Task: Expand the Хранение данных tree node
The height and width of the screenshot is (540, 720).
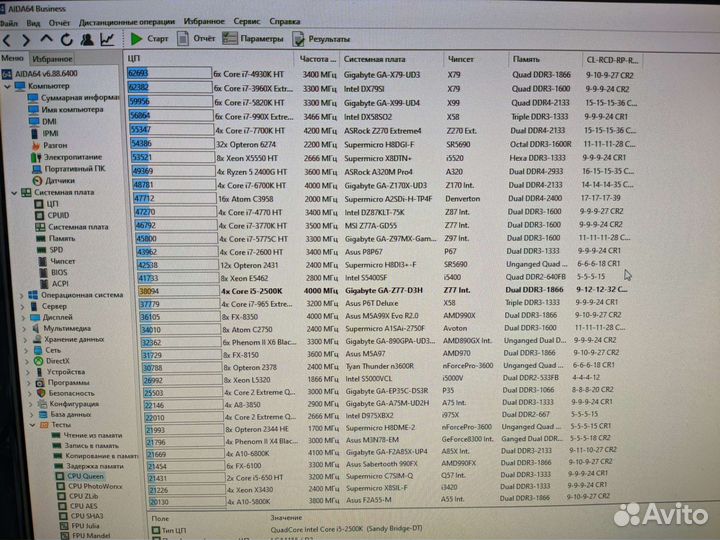Action: tap(26, 339)
